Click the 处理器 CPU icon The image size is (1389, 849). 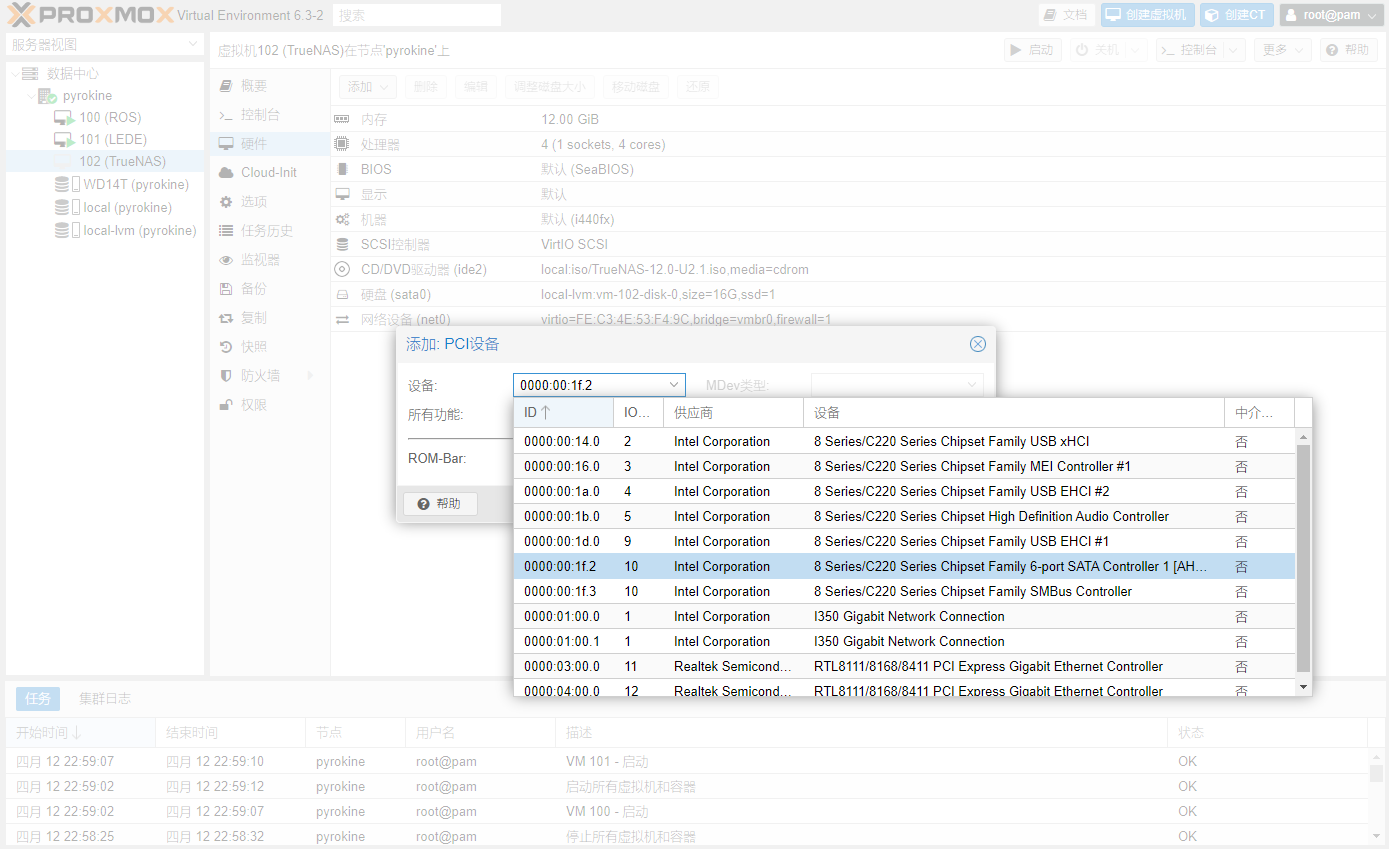(342, 144)
